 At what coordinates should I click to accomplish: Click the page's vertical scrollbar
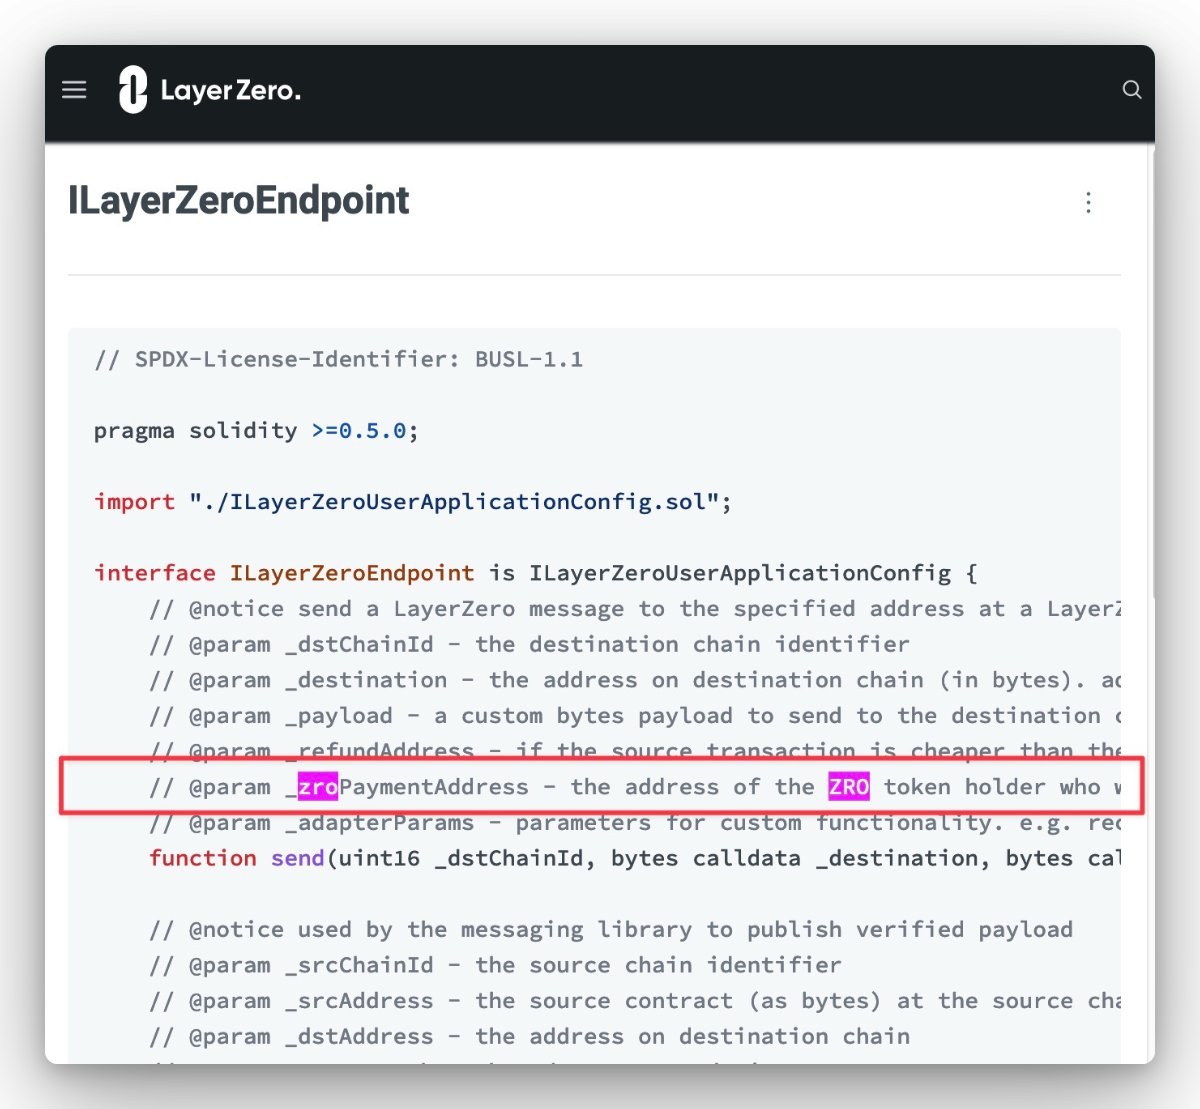pyautogui.click(x=1150, y=370)
